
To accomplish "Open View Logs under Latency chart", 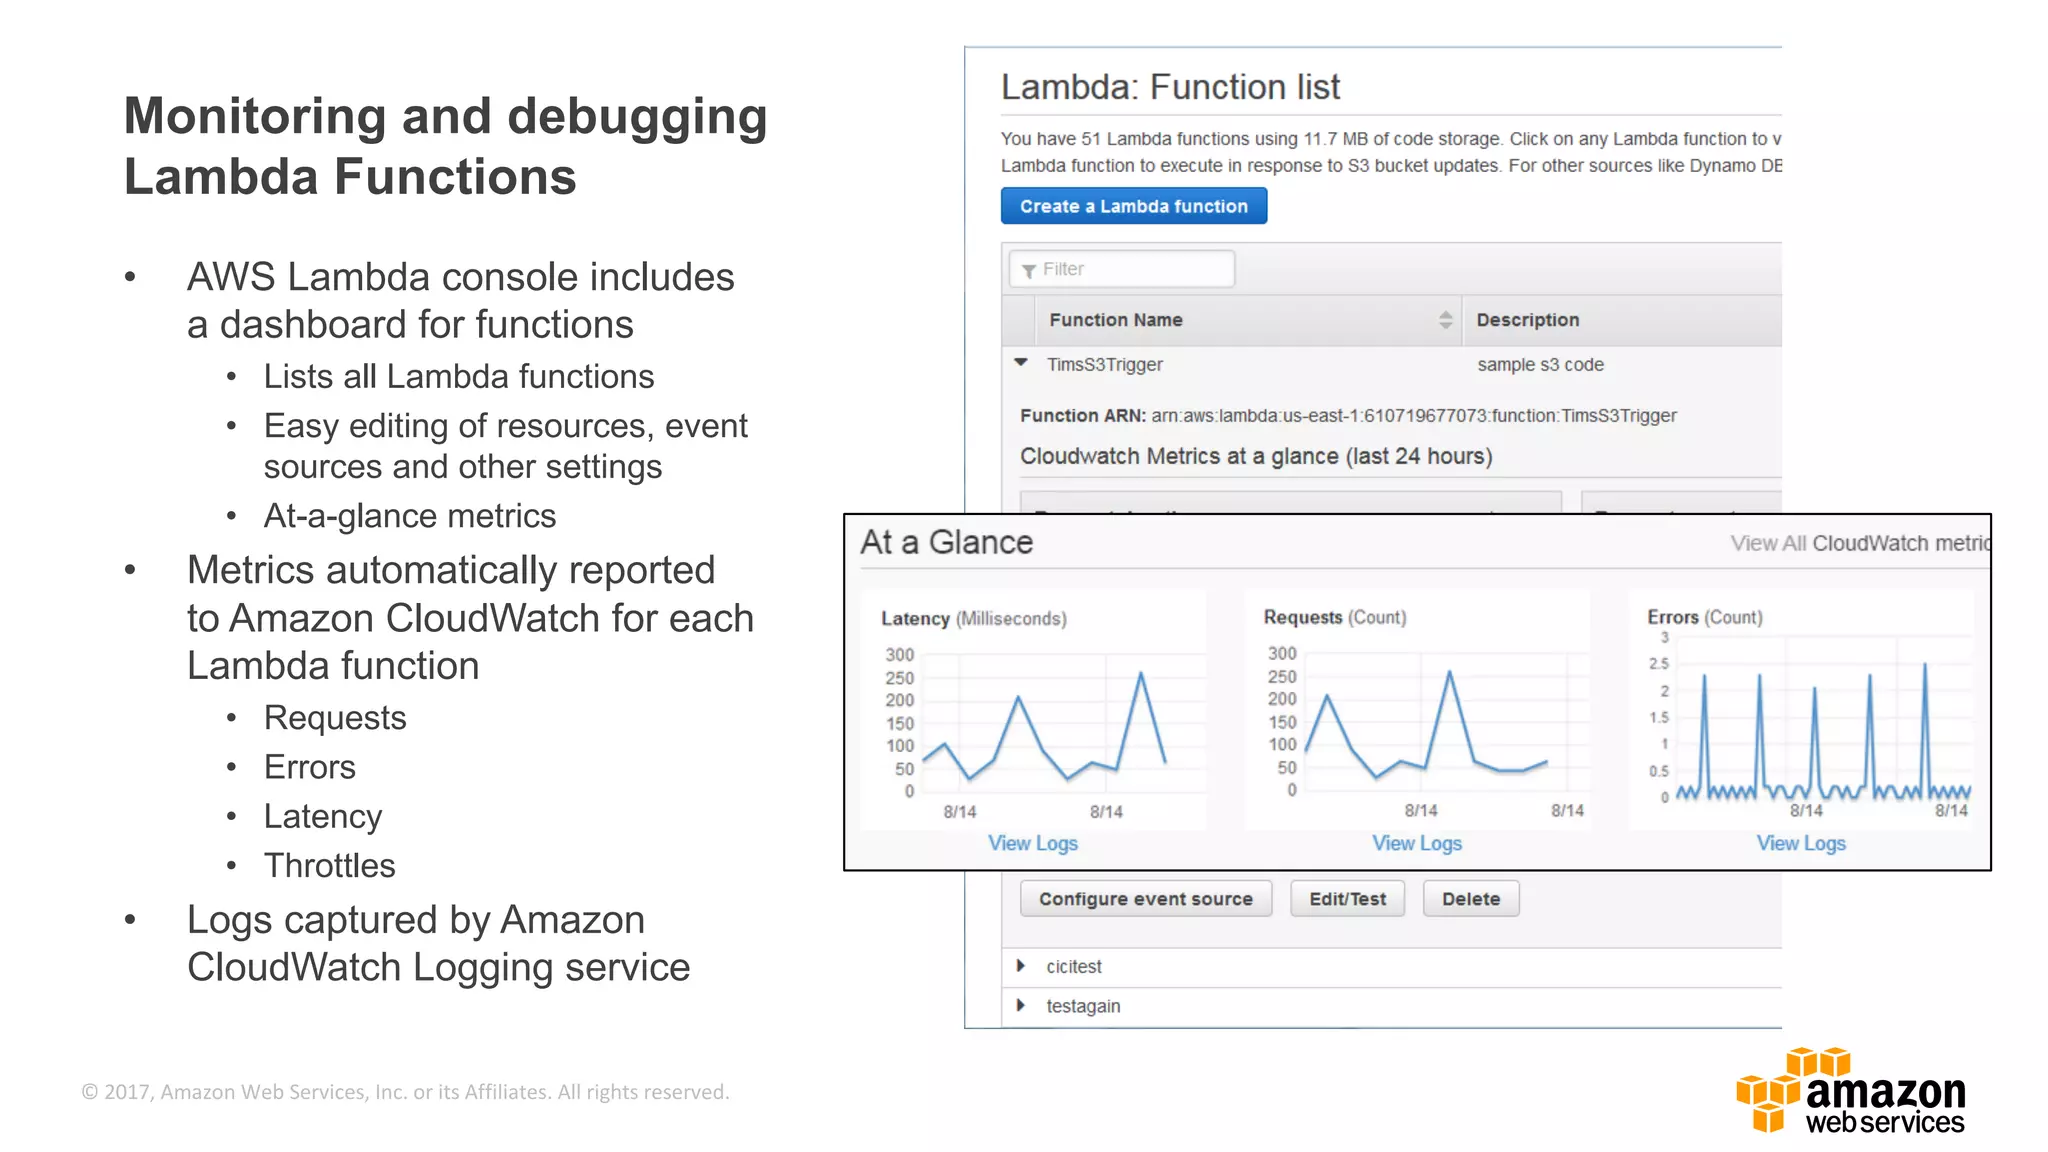I will tap(1033, 843).
